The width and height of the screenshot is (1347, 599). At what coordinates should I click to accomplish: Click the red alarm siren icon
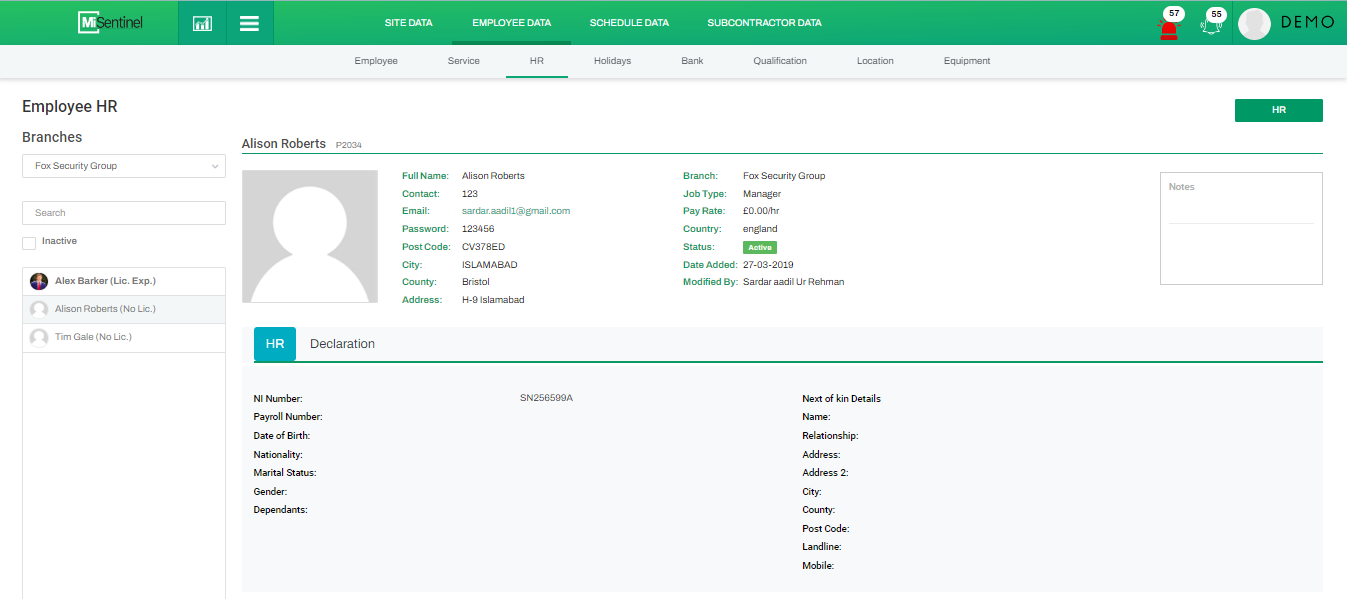[x=1168, y=27]
